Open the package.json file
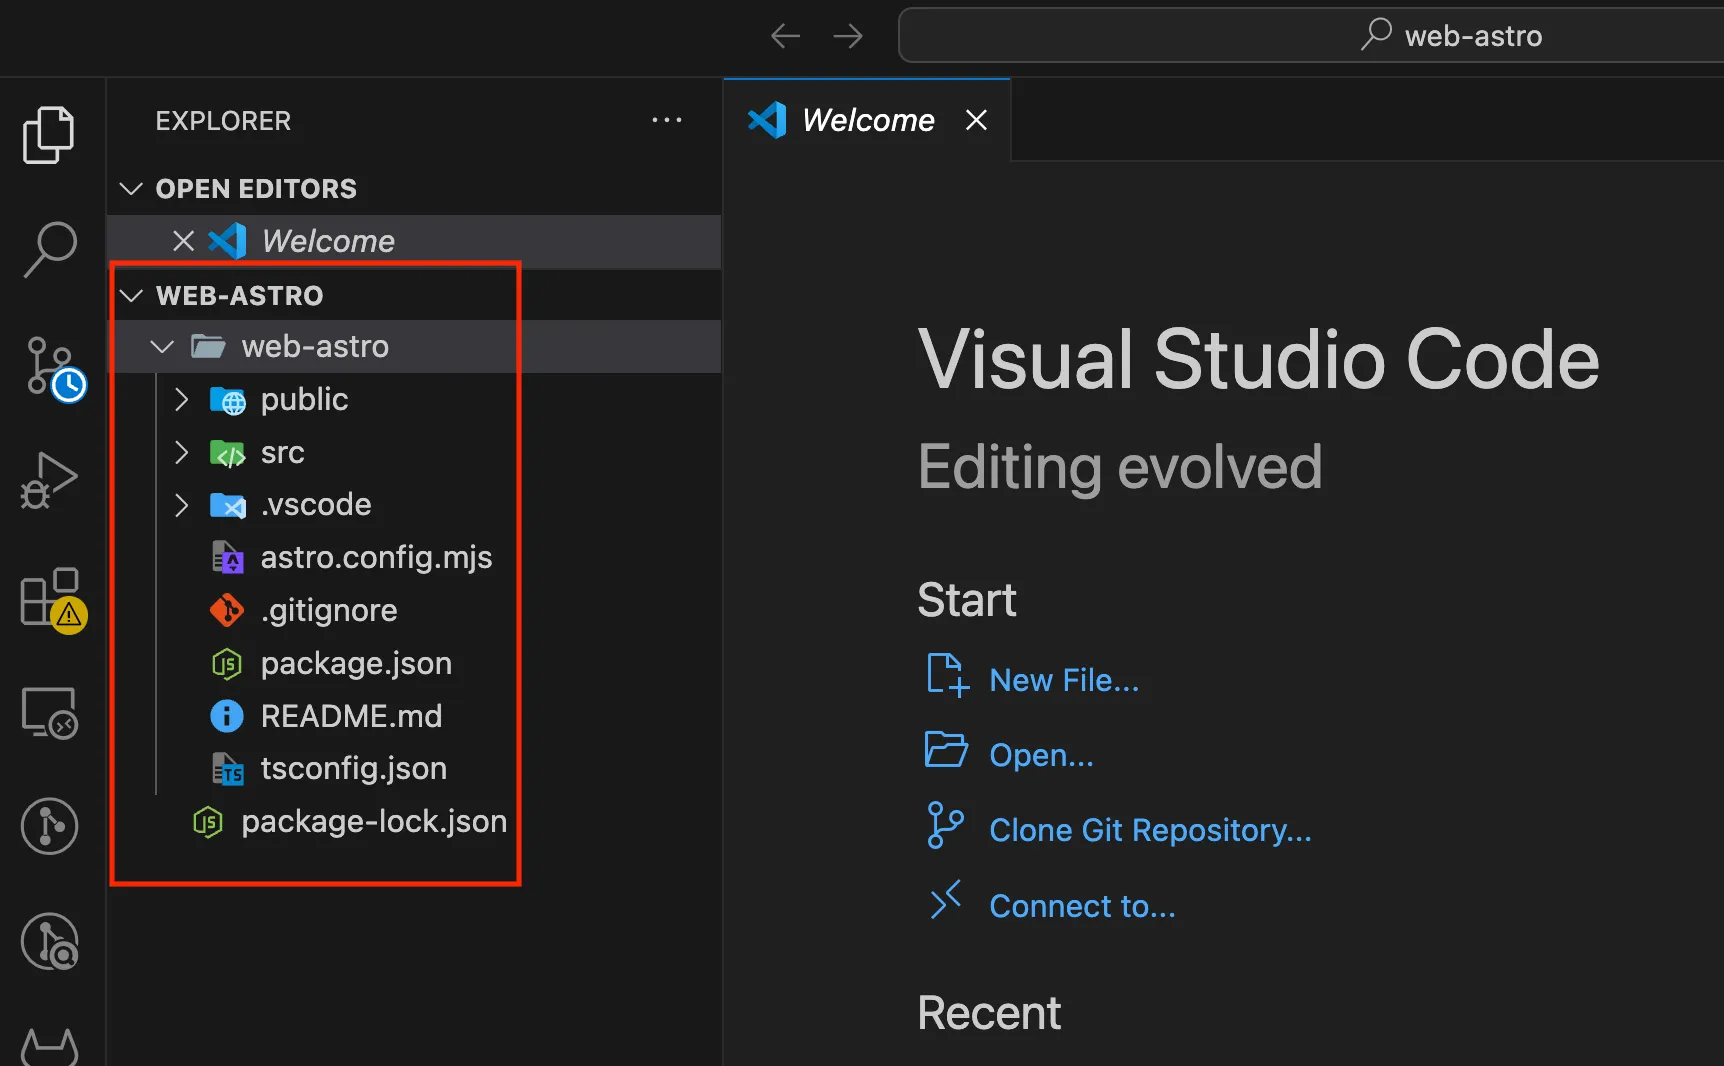Viewport: 1724px width, 1066px height. (356, 663)
